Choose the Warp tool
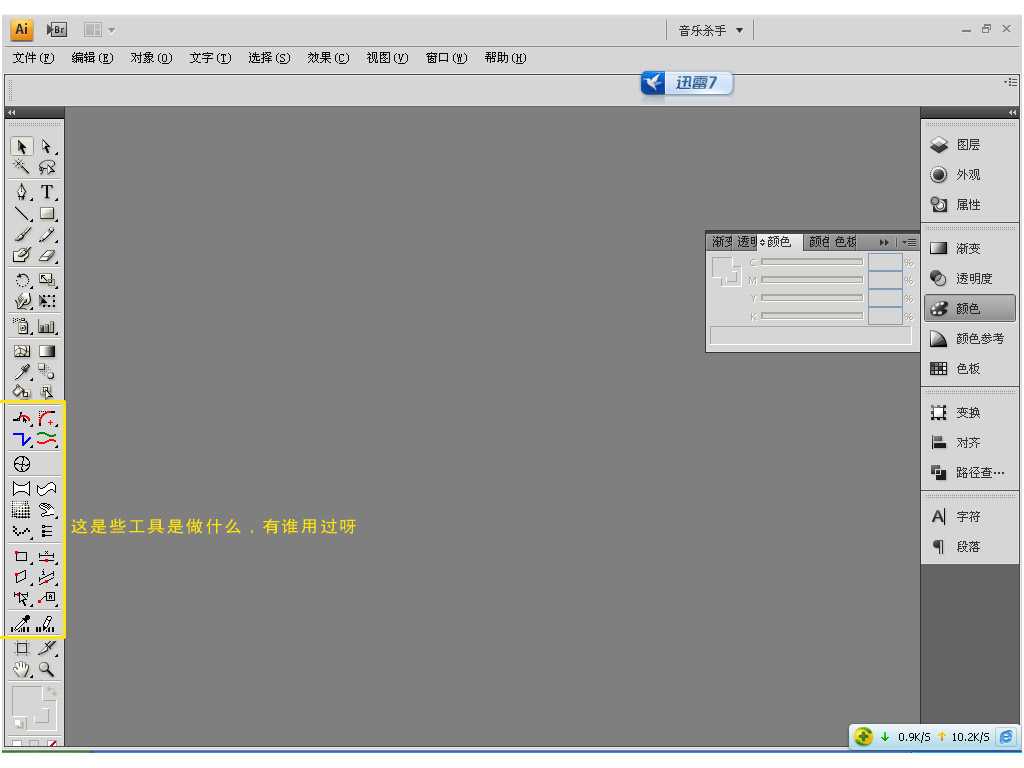 pyautogui.click(x=22, y=300)
